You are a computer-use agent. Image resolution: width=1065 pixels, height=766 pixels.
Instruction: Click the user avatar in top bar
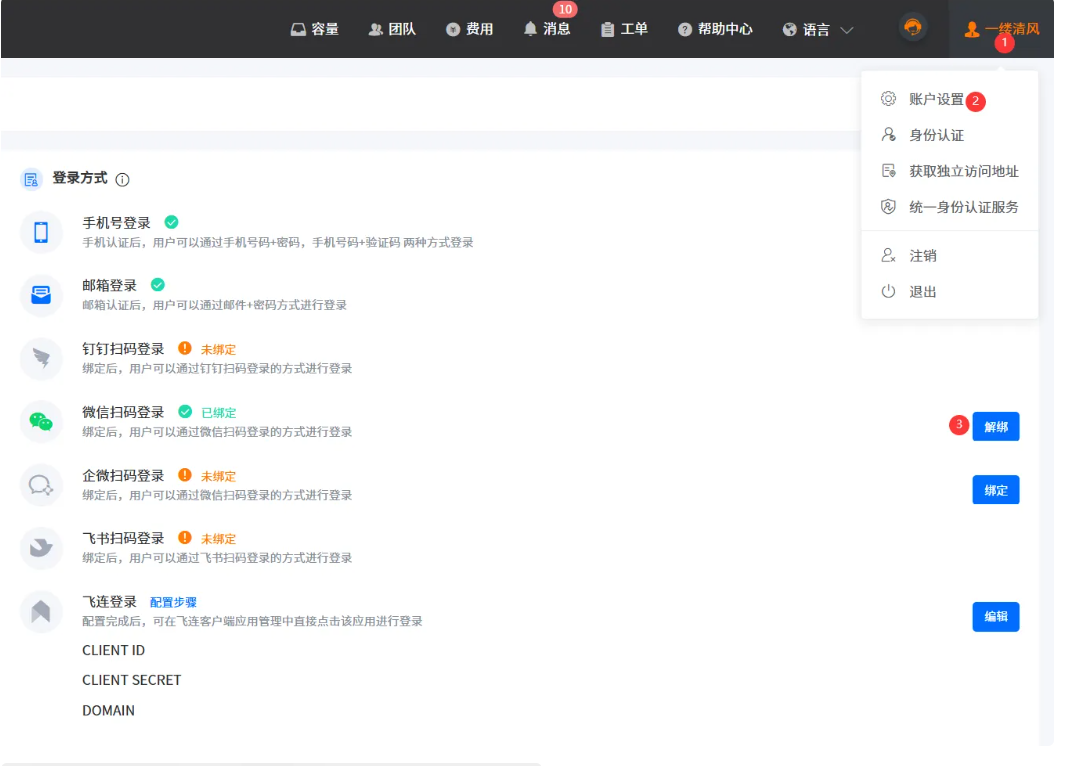click(x=912, y=28)
